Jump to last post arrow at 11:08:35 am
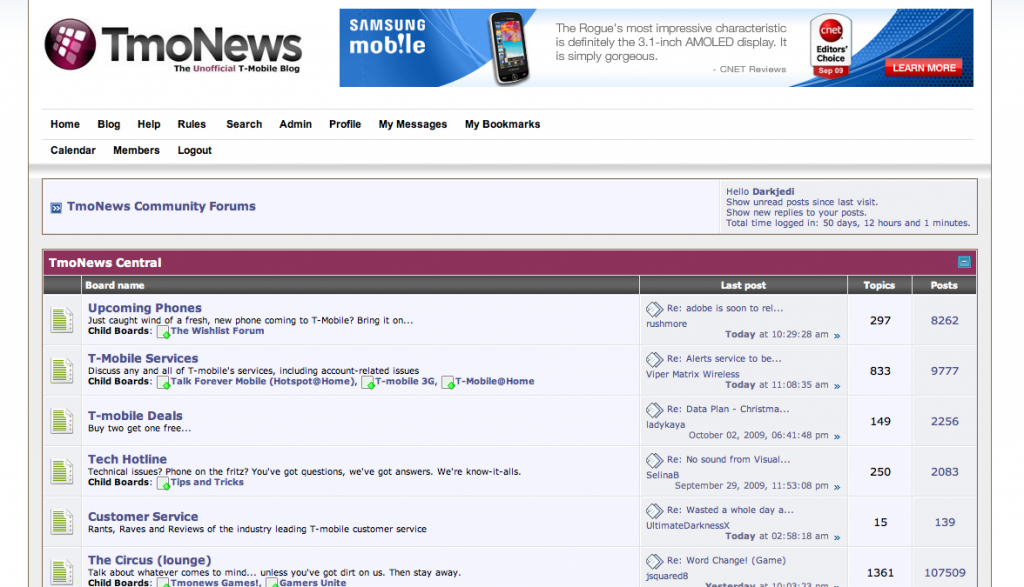 click(837, 386)
